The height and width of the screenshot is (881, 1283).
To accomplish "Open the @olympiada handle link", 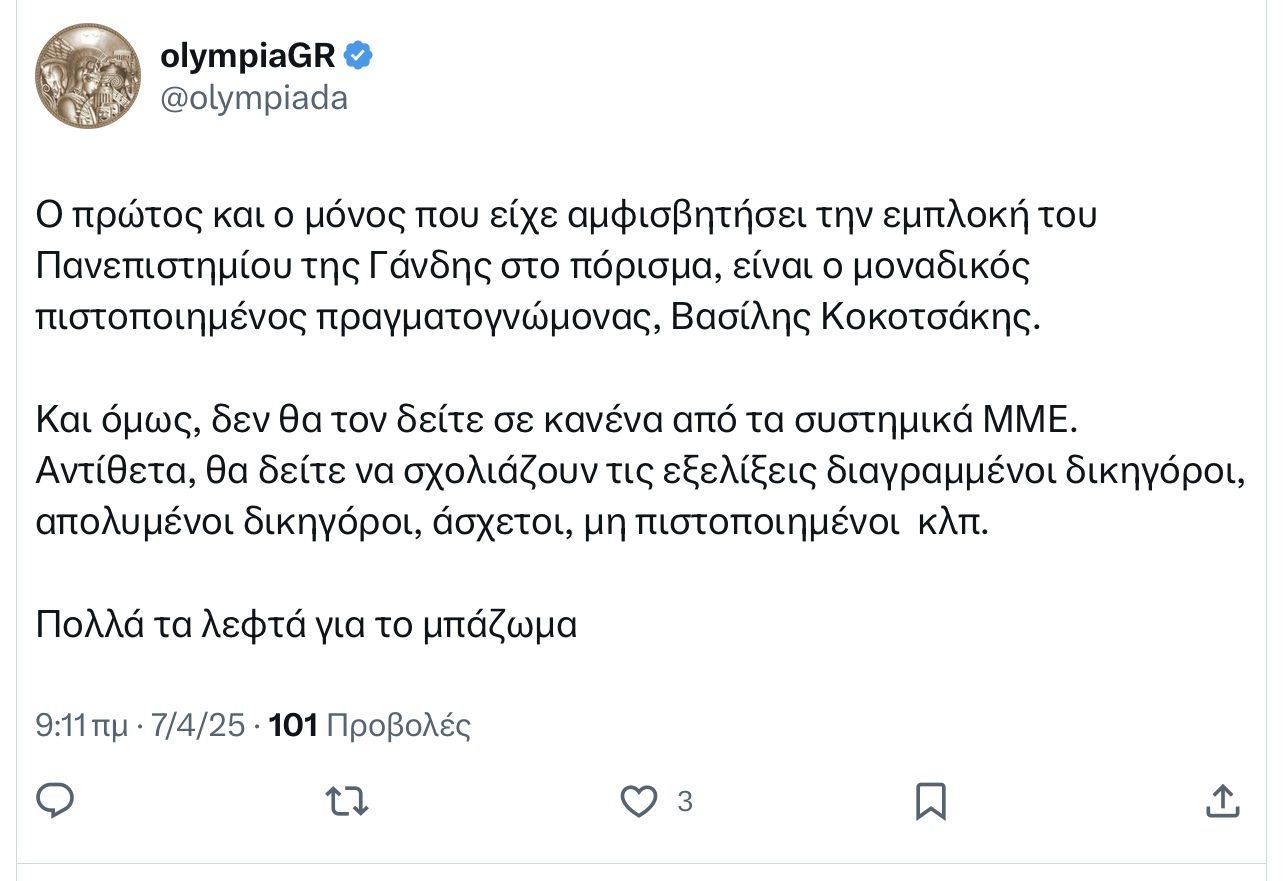I will [254, 98].
